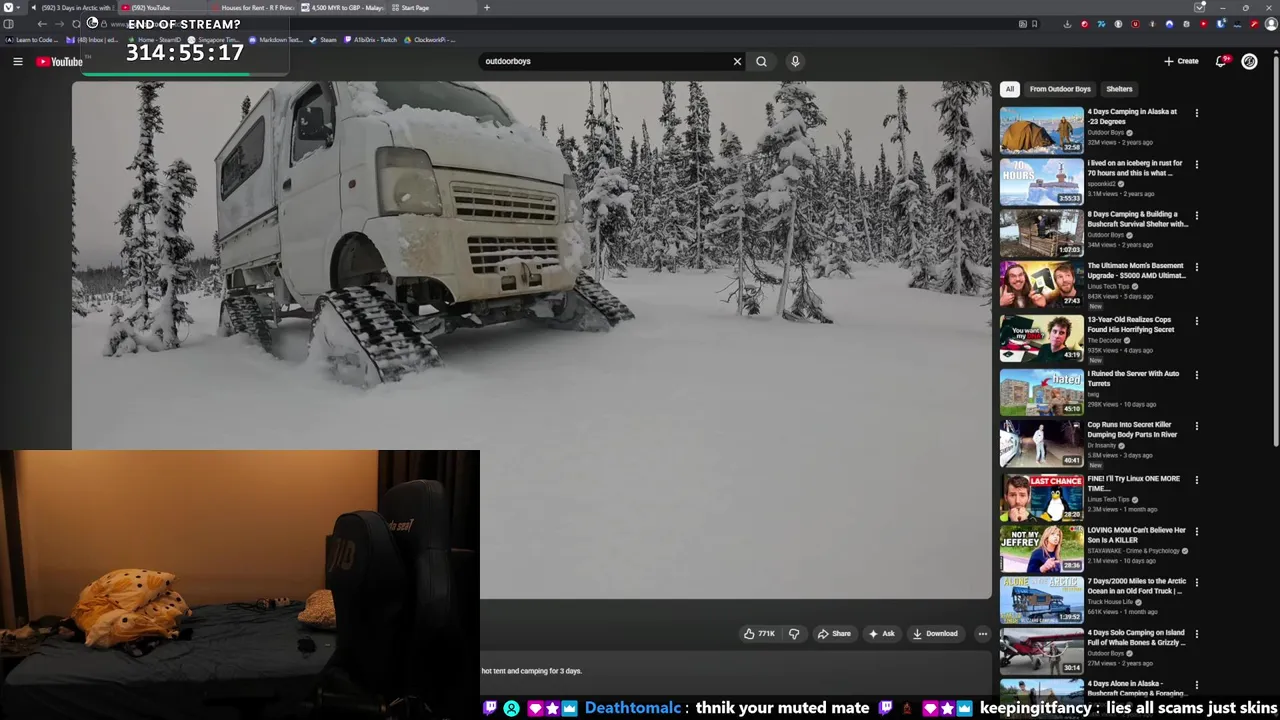Open the LOVING MOM Can't Believe video title

[1136, 535]
